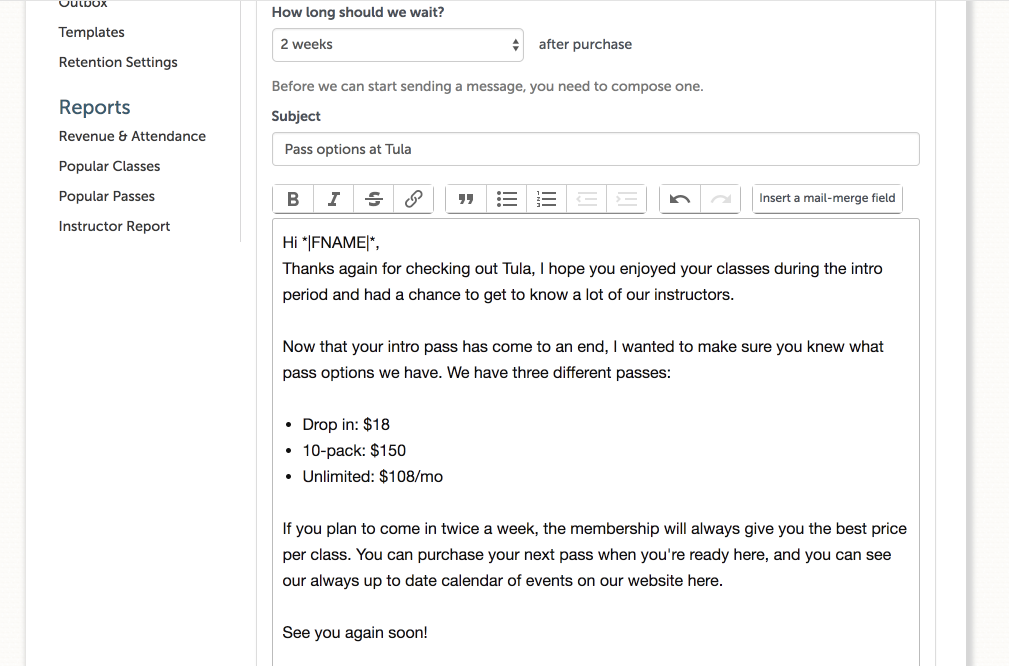Click the 'Drop in: $18' bullet line
Viewport: 1009px width, 666px height.
coord(346,425)
